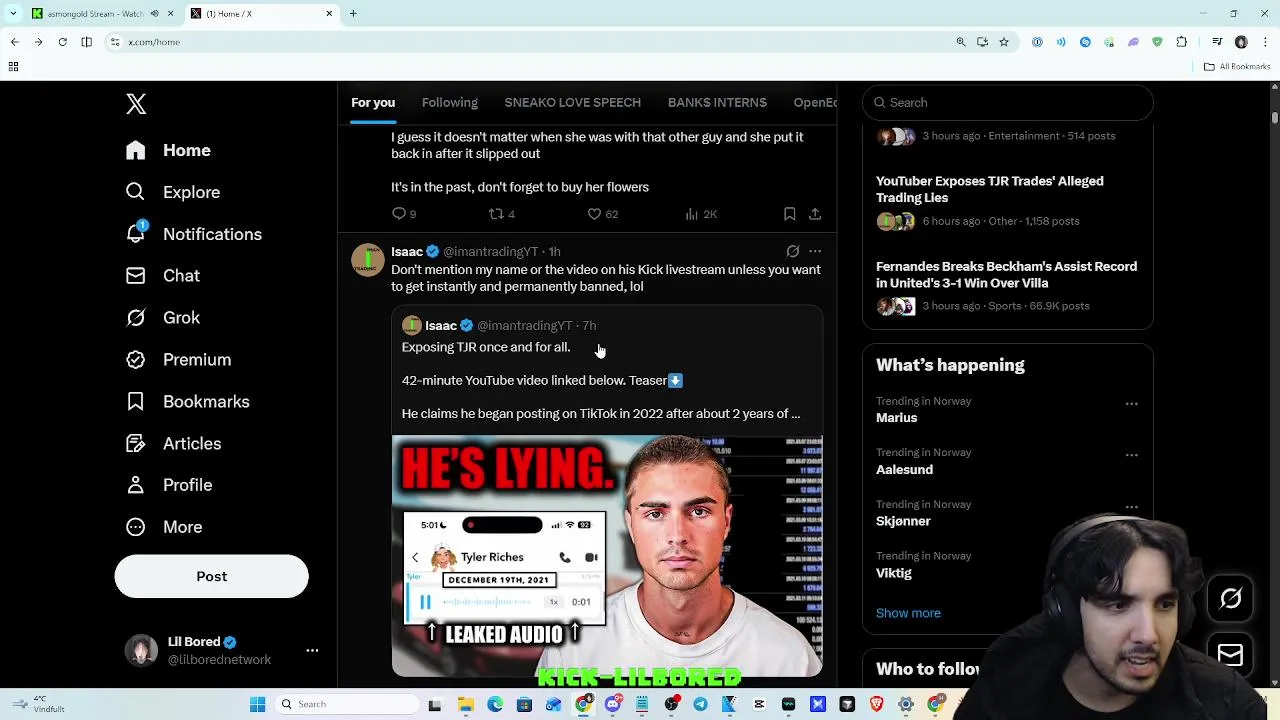The image size is (1280, 720).
Task: Reply to the flowers post with 9 replies
Action: pos(404,214)
